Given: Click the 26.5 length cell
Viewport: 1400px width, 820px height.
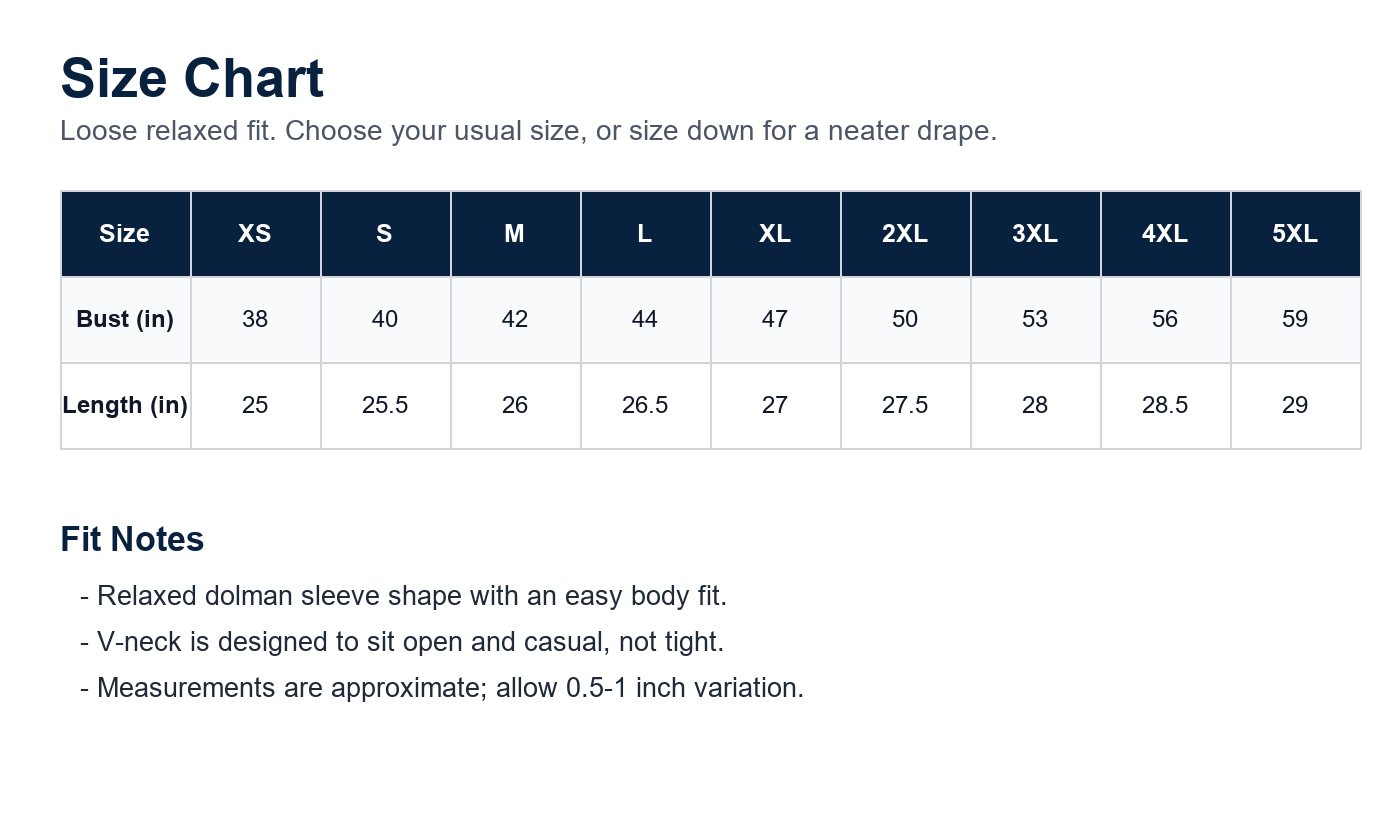Looking at the screenshot, I should 645,406.
